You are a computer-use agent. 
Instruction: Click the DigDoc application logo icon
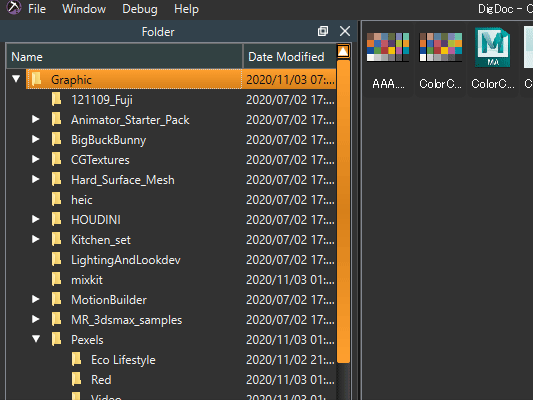[14, 7]
